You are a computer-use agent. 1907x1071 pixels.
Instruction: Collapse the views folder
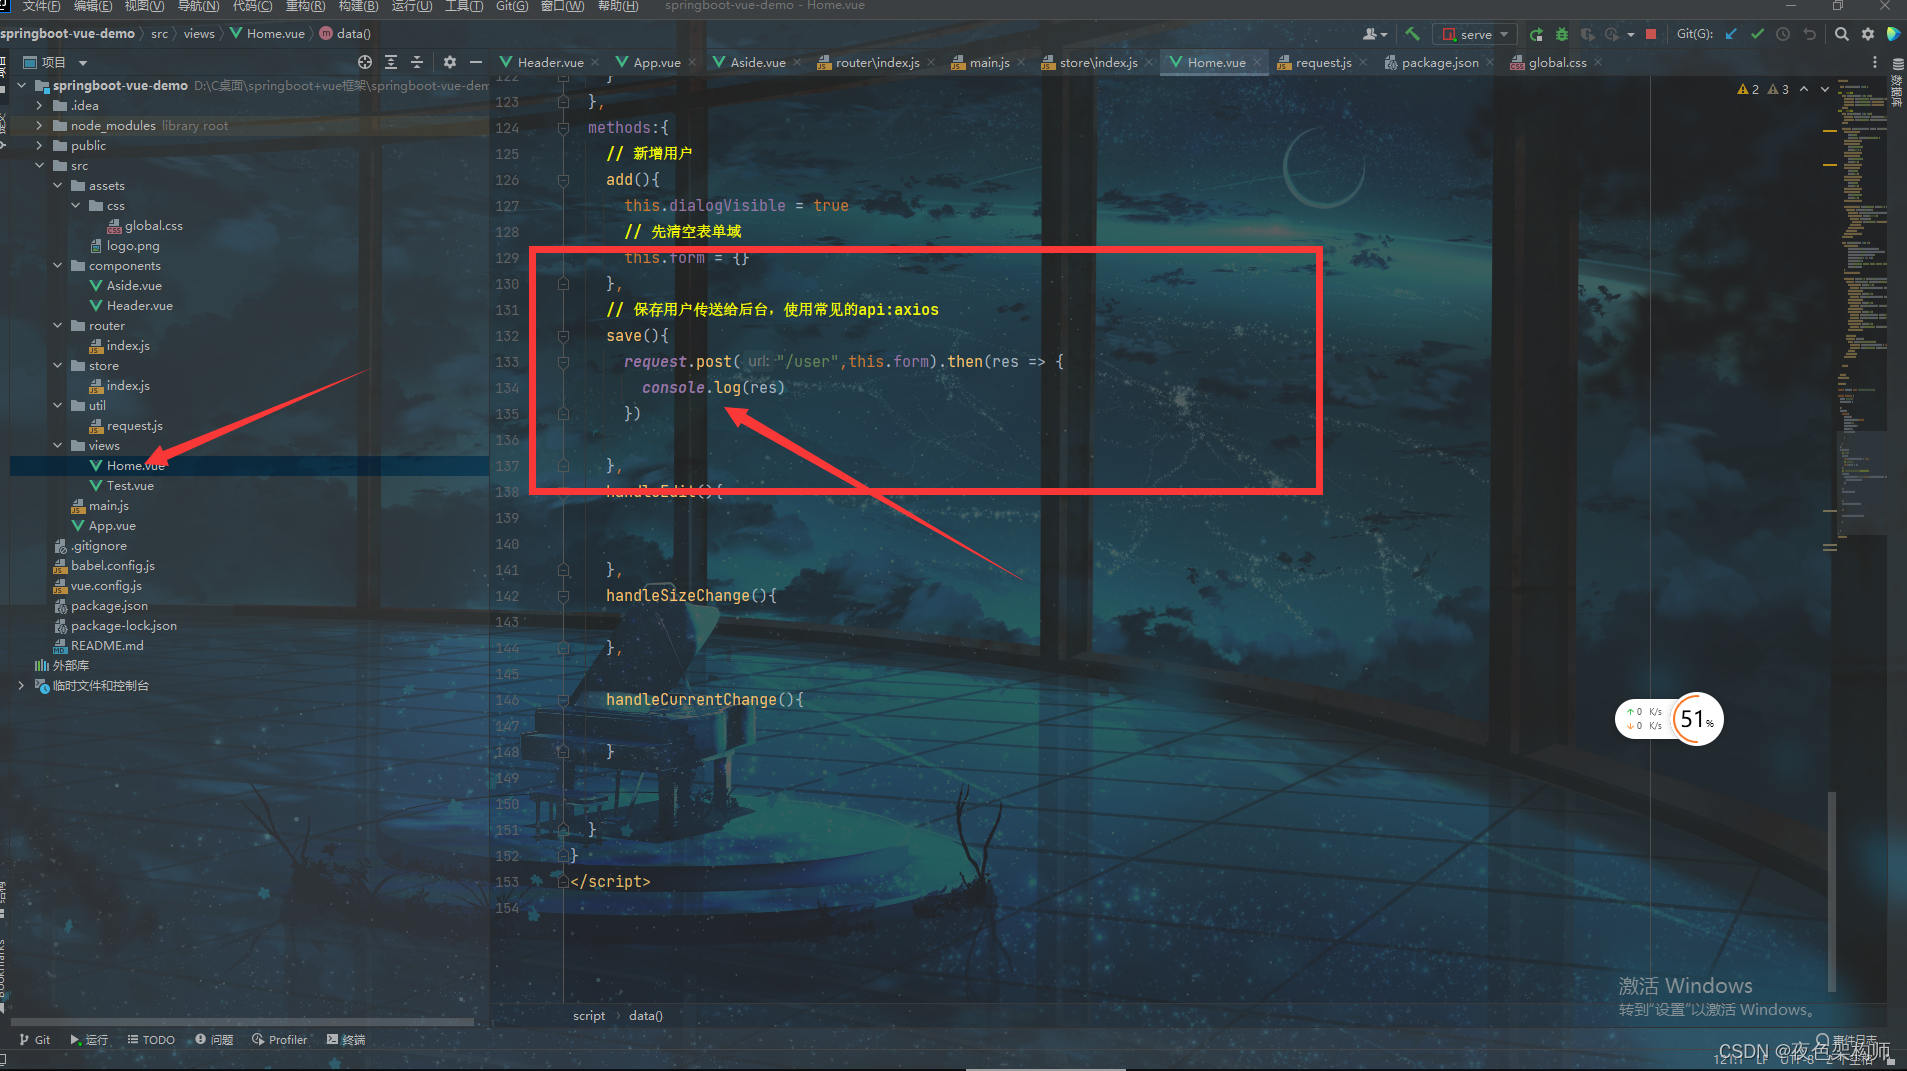[57, 445]
